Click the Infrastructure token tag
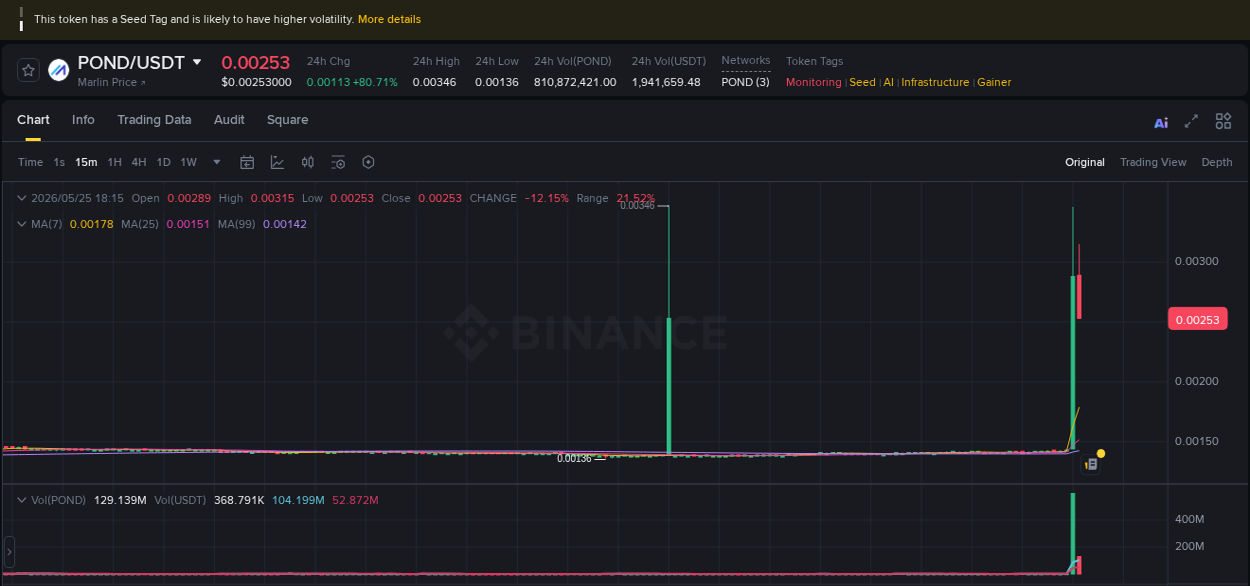Image resolution: width=1250 pixels, height=586 pixels. [935, 82]
